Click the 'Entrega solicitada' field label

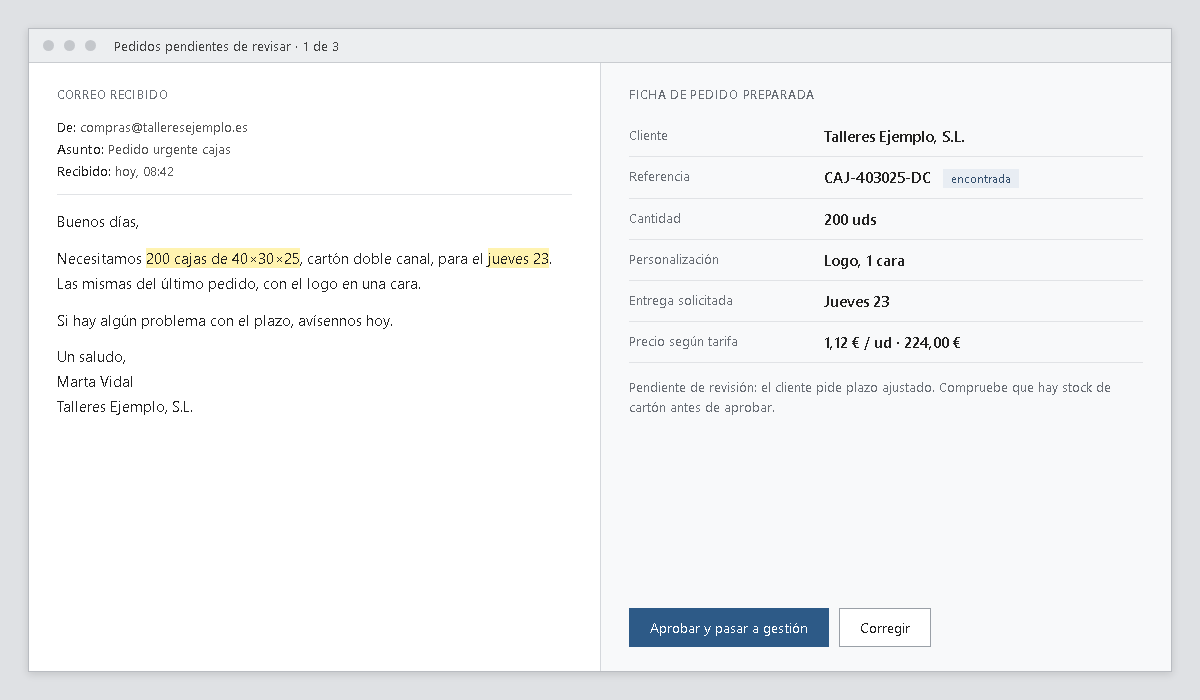click(680, 301)
